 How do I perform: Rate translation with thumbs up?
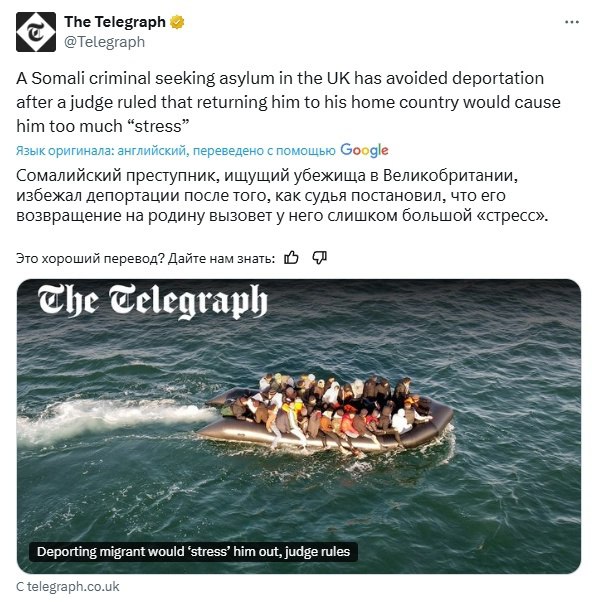291,258
